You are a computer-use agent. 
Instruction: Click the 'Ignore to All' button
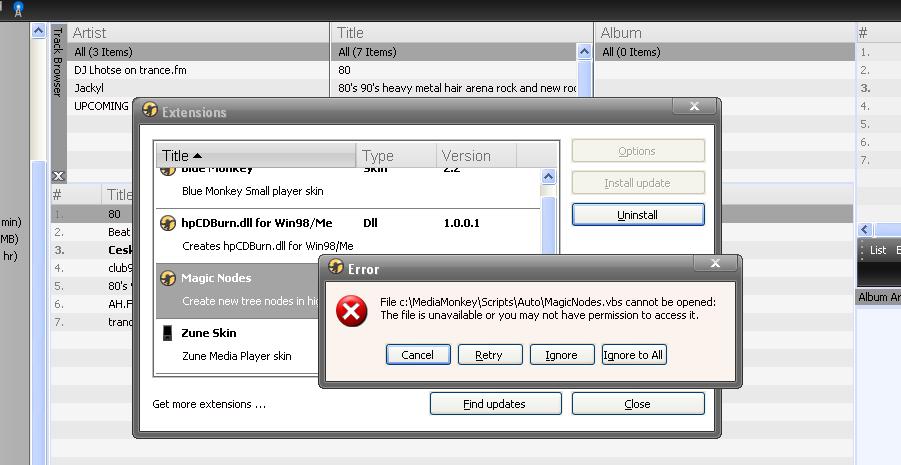tap(633, 355)
